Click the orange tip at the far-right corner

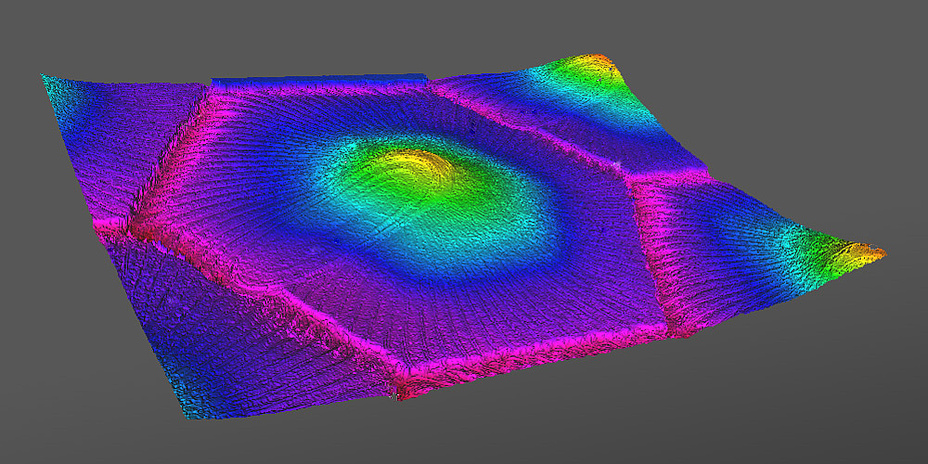(x=868, y=253)
